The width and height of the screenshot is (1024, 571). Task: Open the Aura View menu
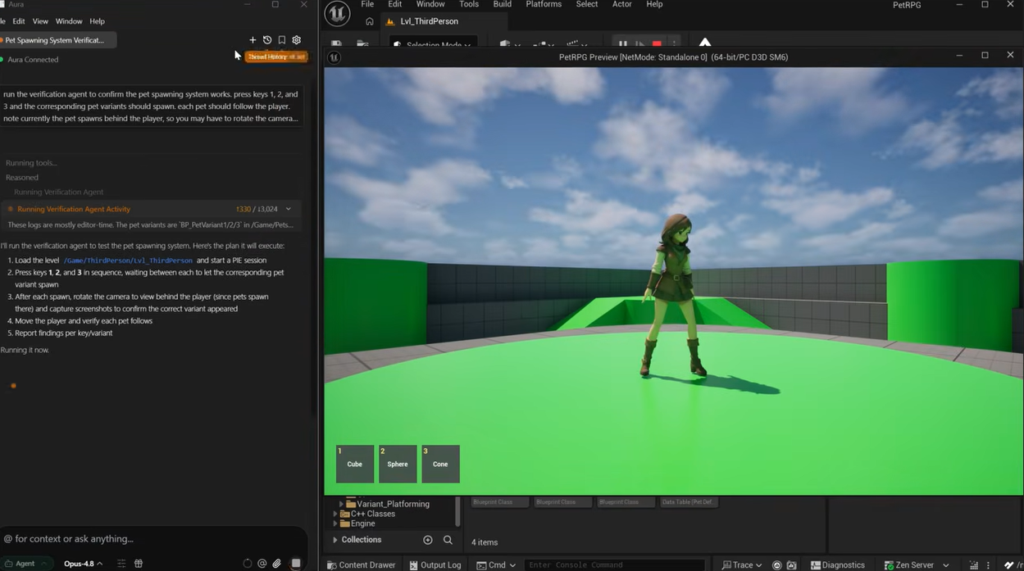(x=40, y=22)
